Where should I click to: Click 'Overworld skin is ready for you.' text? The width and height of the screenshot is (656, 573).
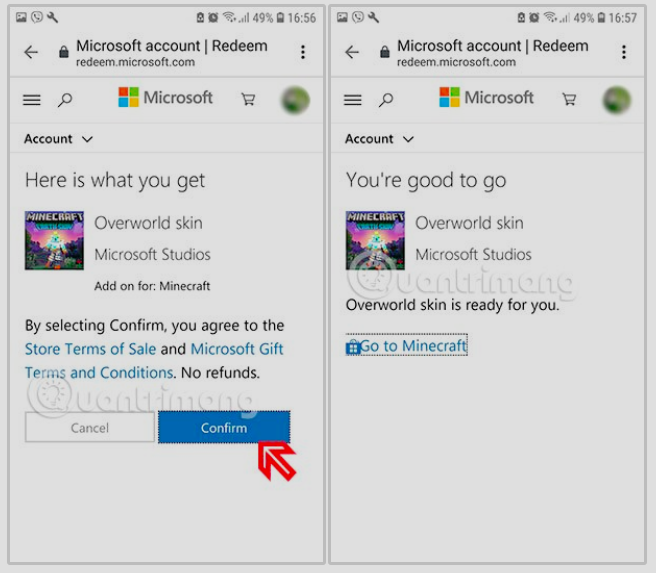coord(452,305)
